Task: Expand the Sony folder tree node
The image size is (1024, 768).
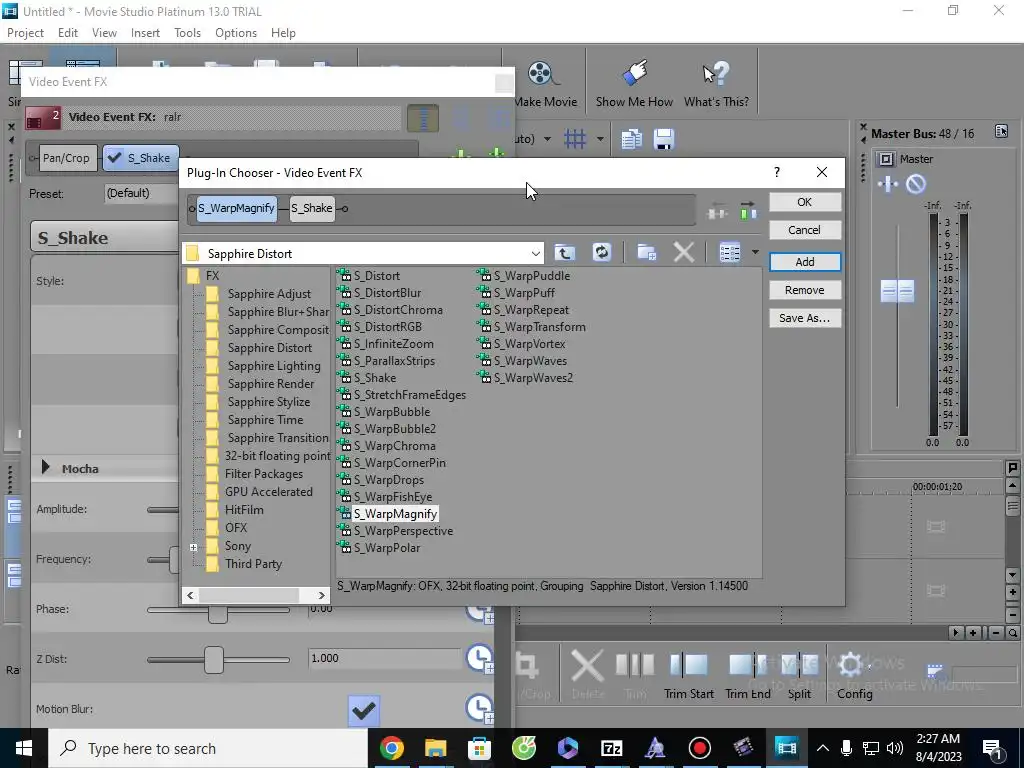Action: (x=193, y=547)
